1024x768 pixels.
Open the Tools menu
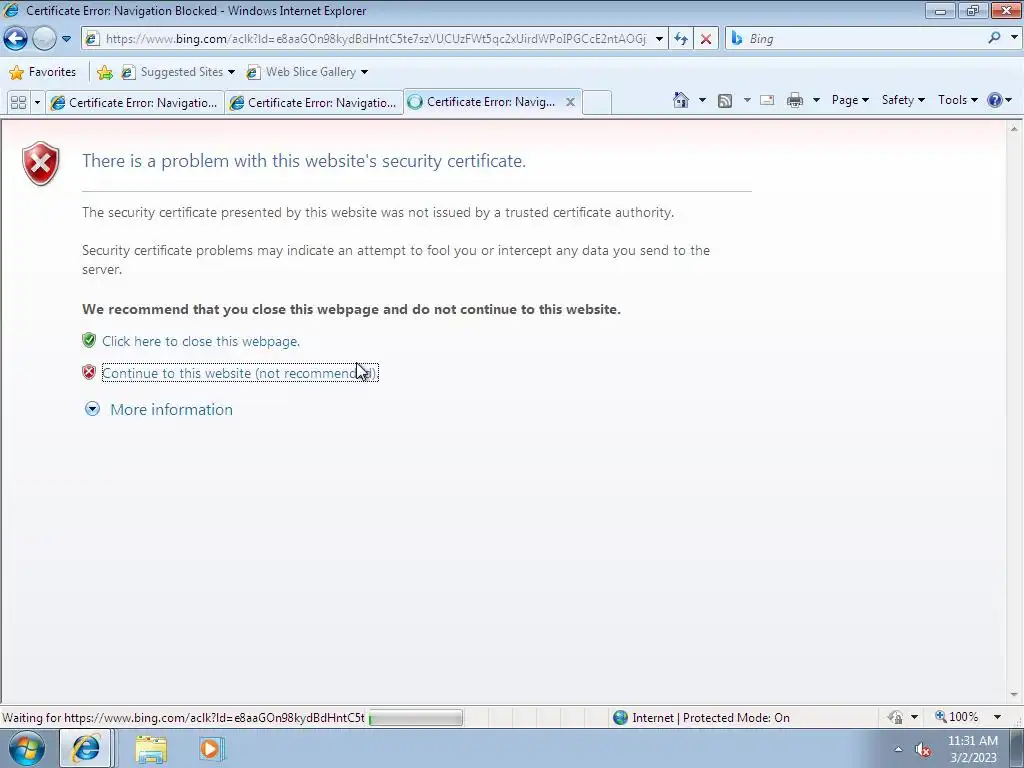click(957, 100)
